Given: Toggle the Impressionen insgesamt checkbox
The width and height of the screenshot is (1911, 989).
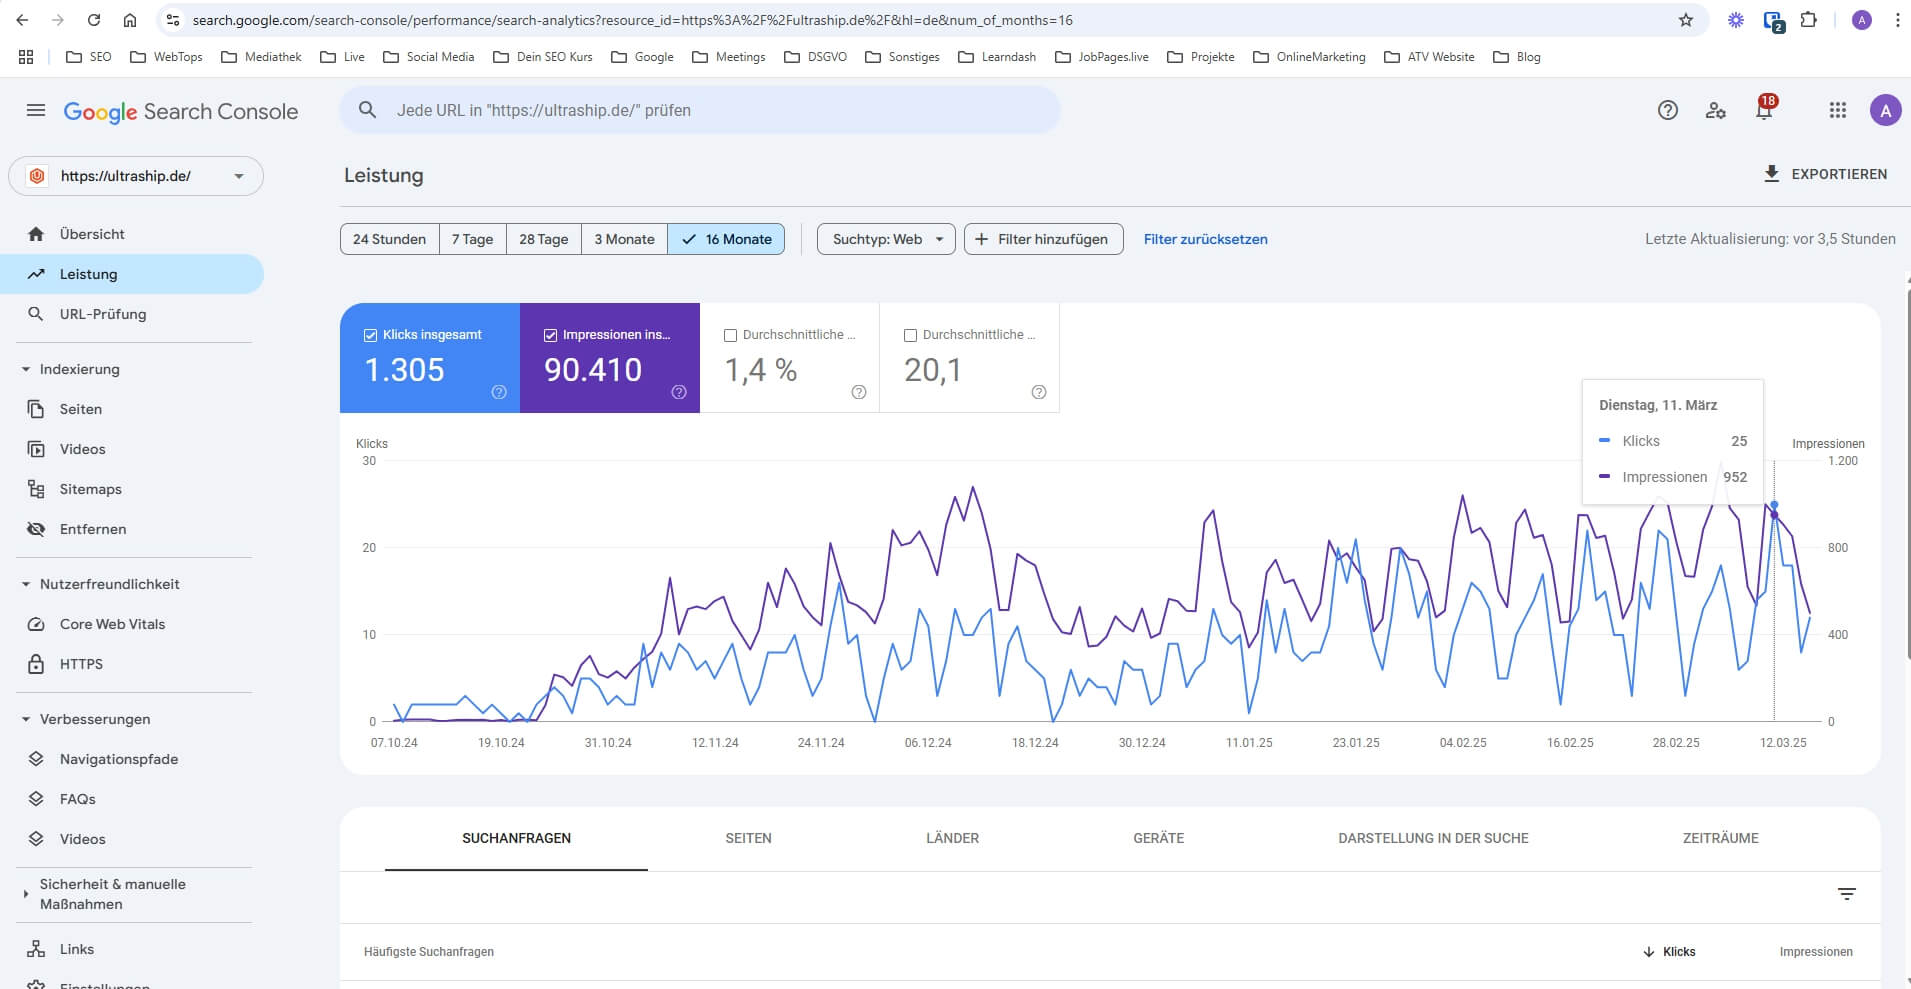Looking at the screenshot, I should [550, 335].
